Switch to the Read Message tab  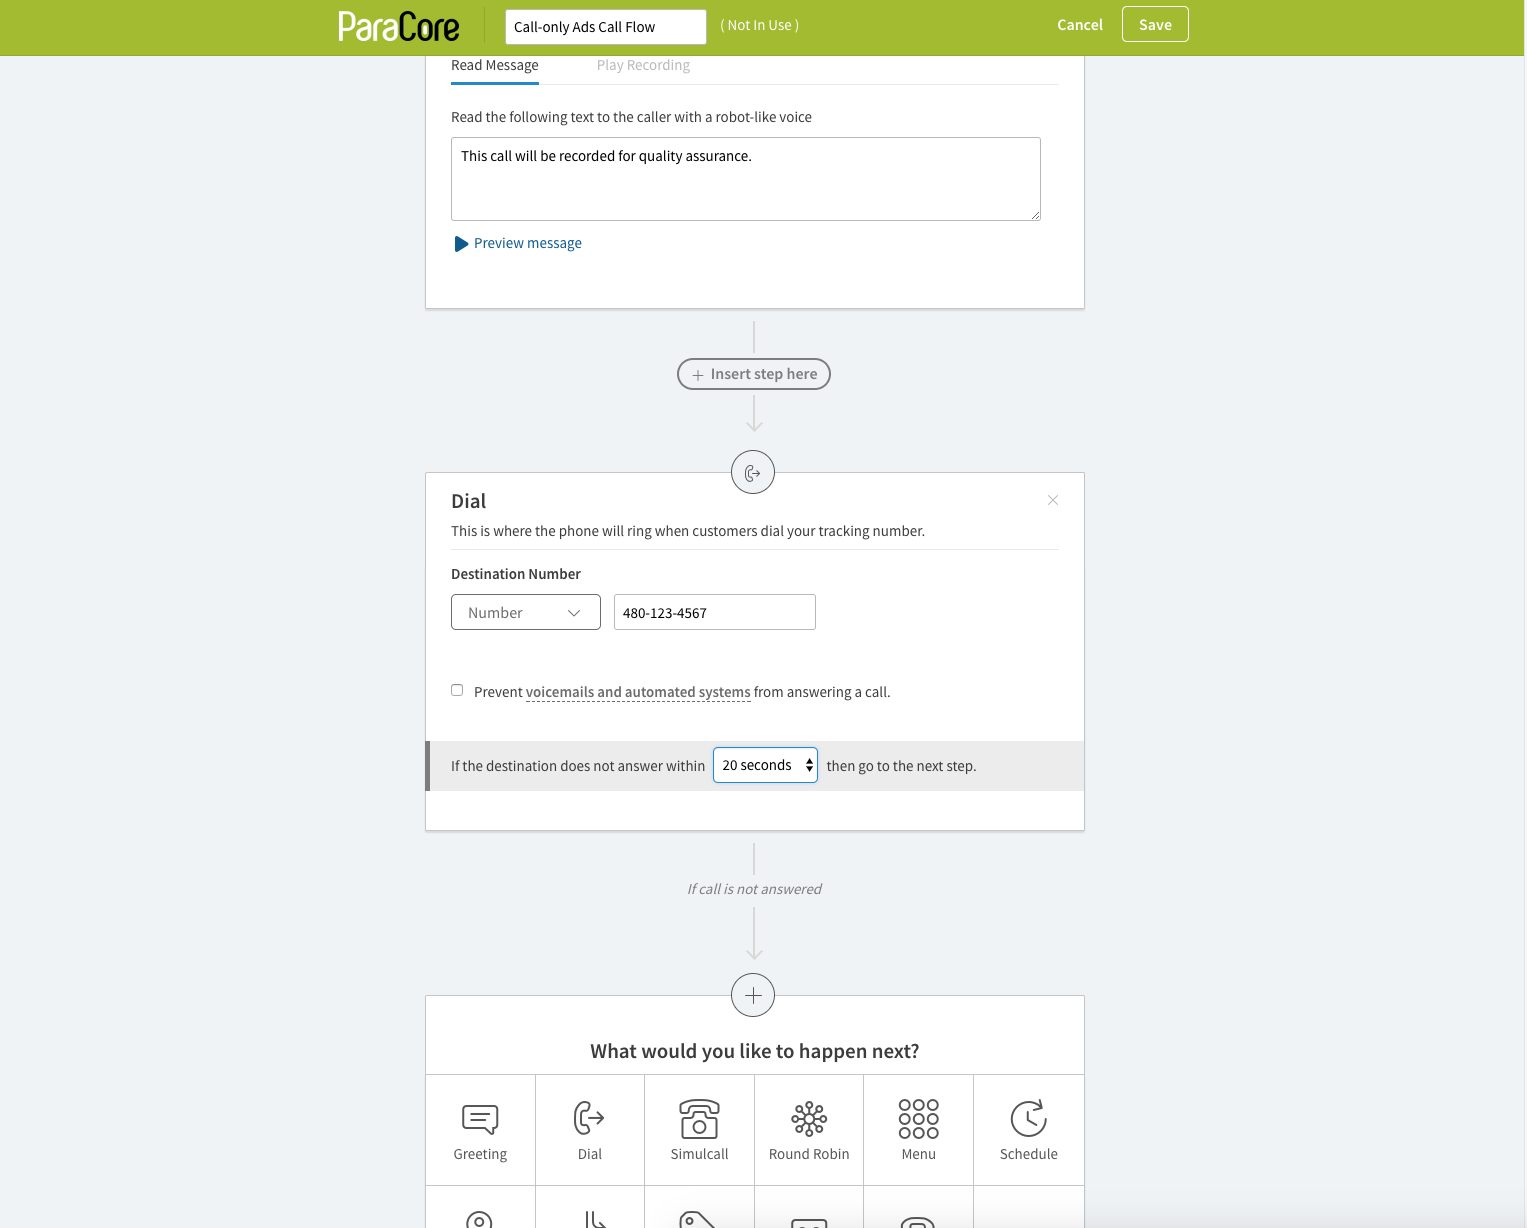coord(495,66)
